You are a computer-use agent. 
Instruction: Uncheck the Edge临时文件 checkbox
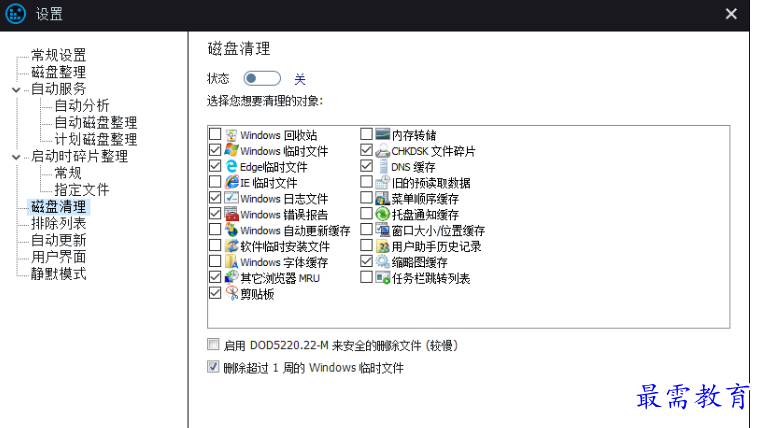click(215, 166)
